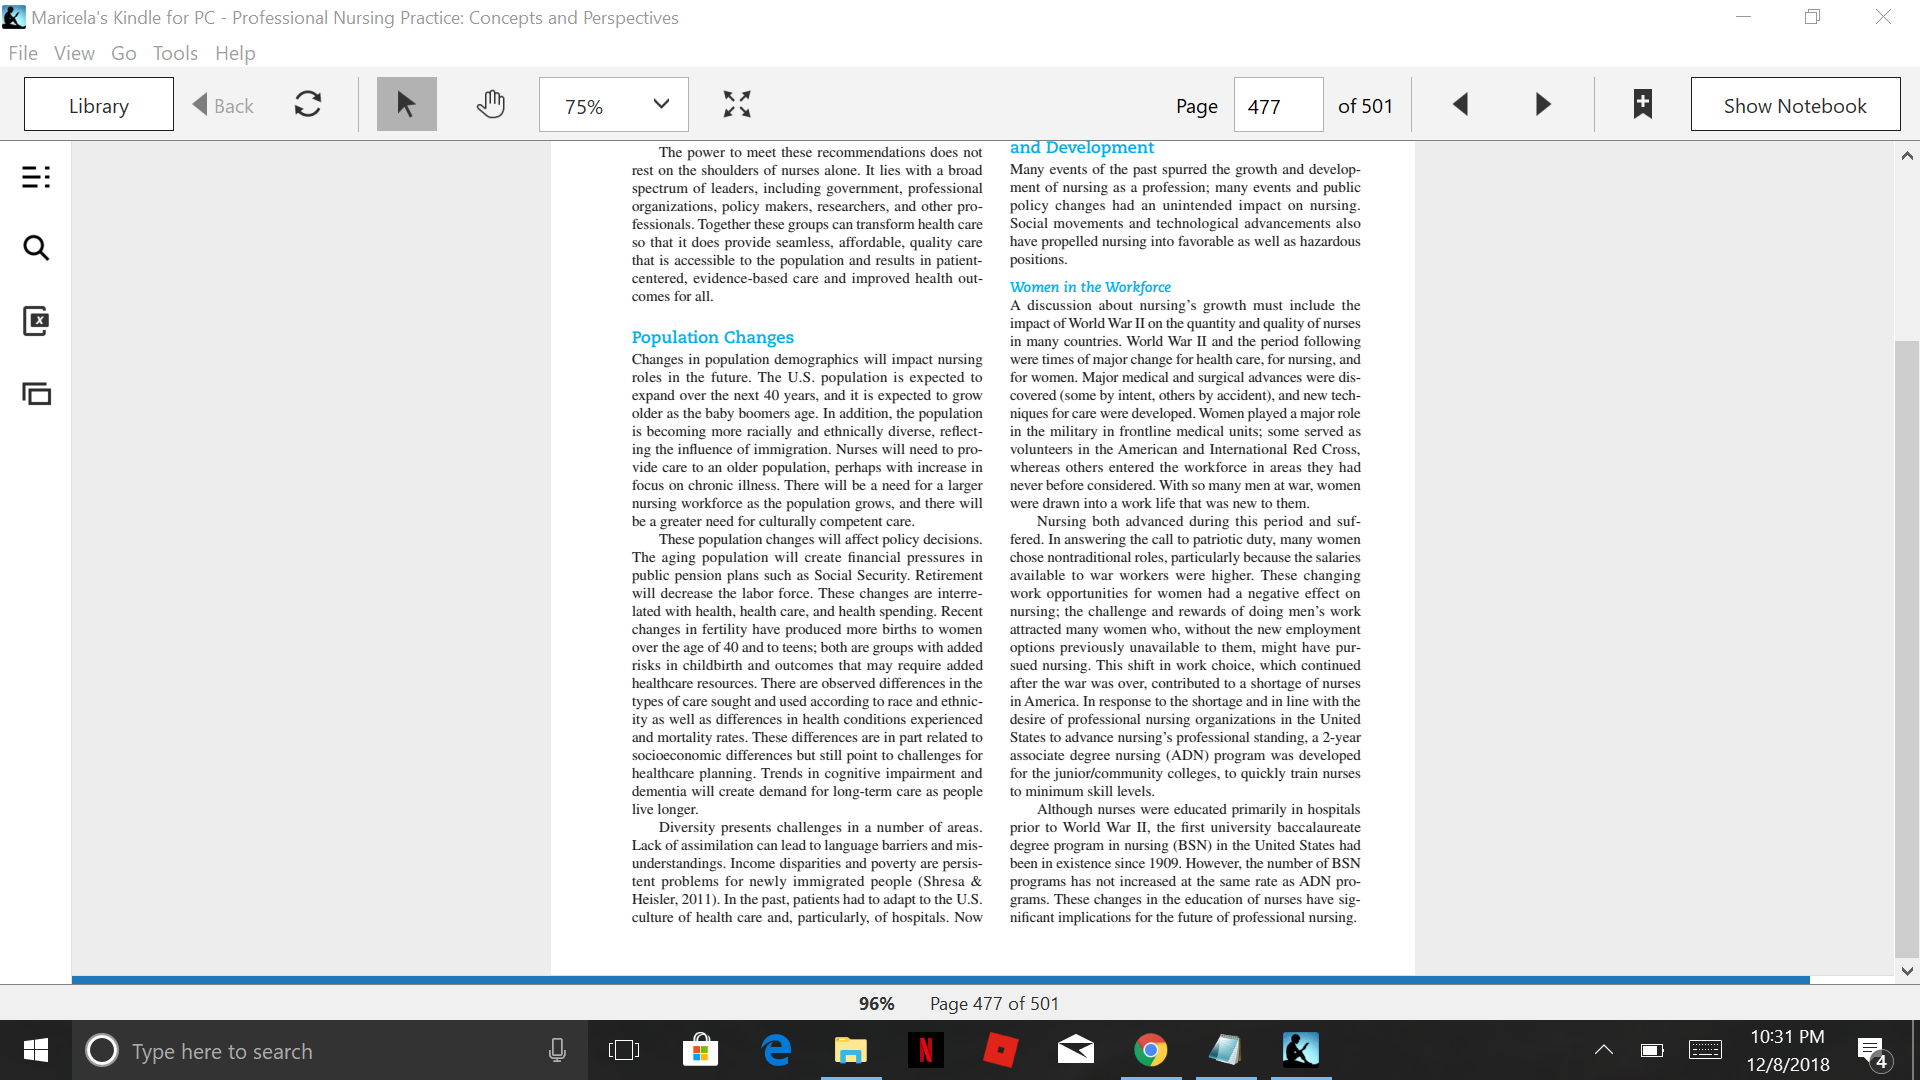
Task: Click the total page count of 501 text
Action: pyautogui.click(x=1365, y=105)
